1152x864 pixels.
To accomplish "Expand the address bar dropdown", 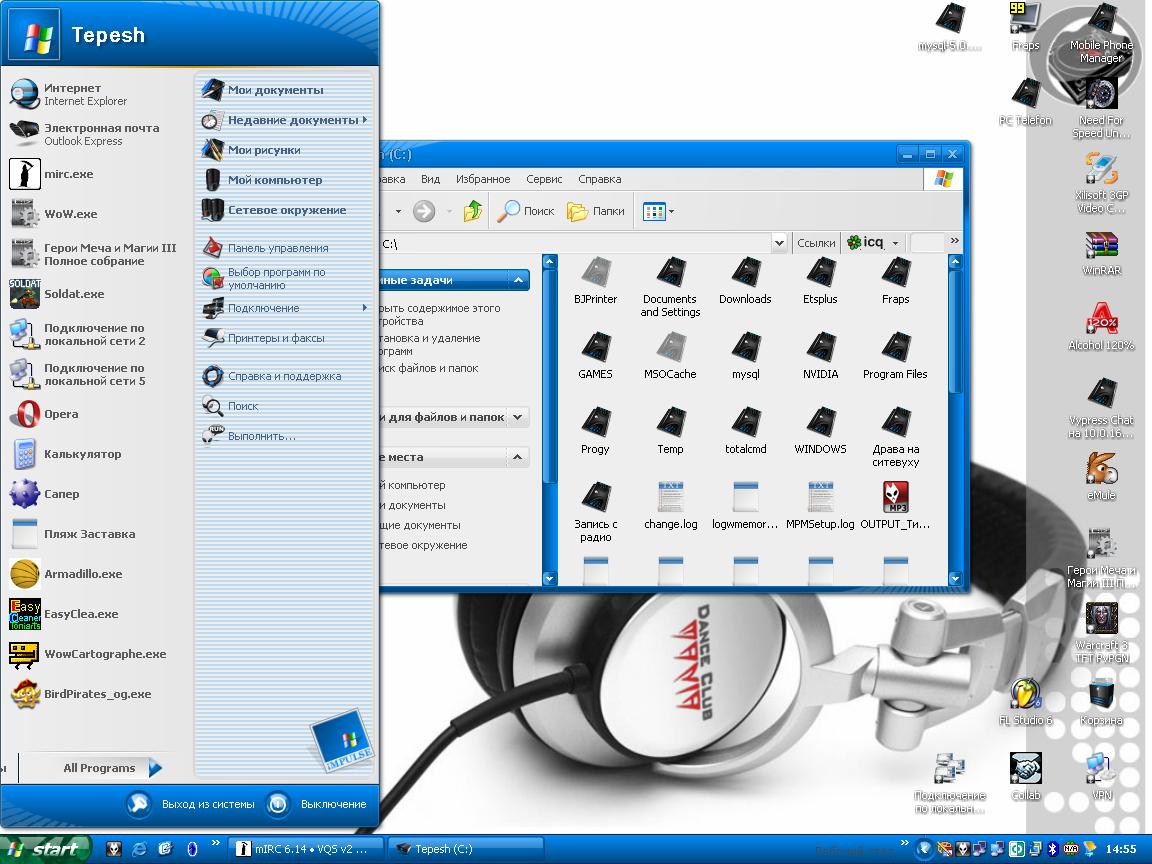I will [779, 243].
